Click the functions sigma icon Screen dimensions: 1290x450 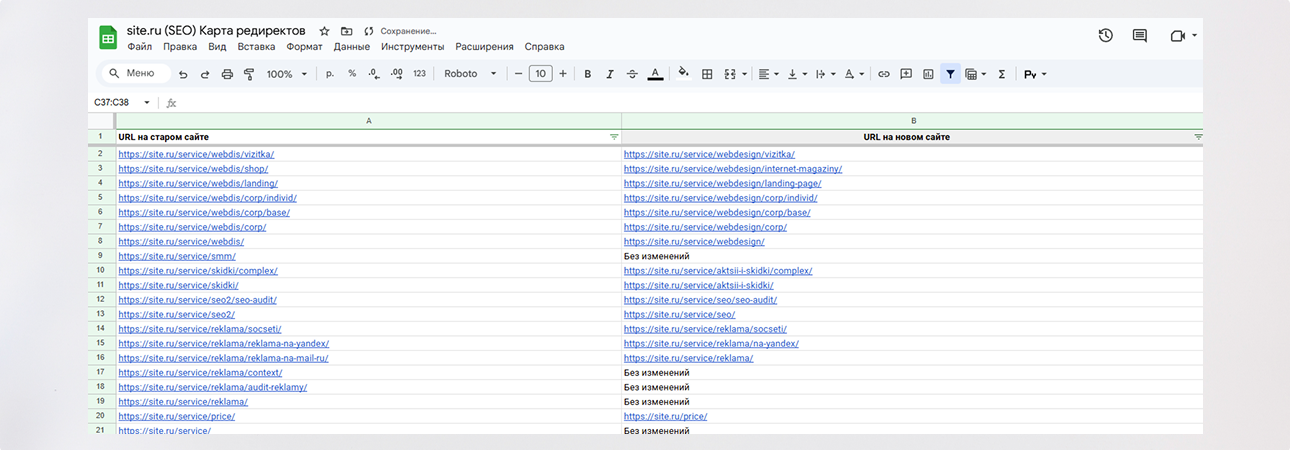pos(1001,74)
